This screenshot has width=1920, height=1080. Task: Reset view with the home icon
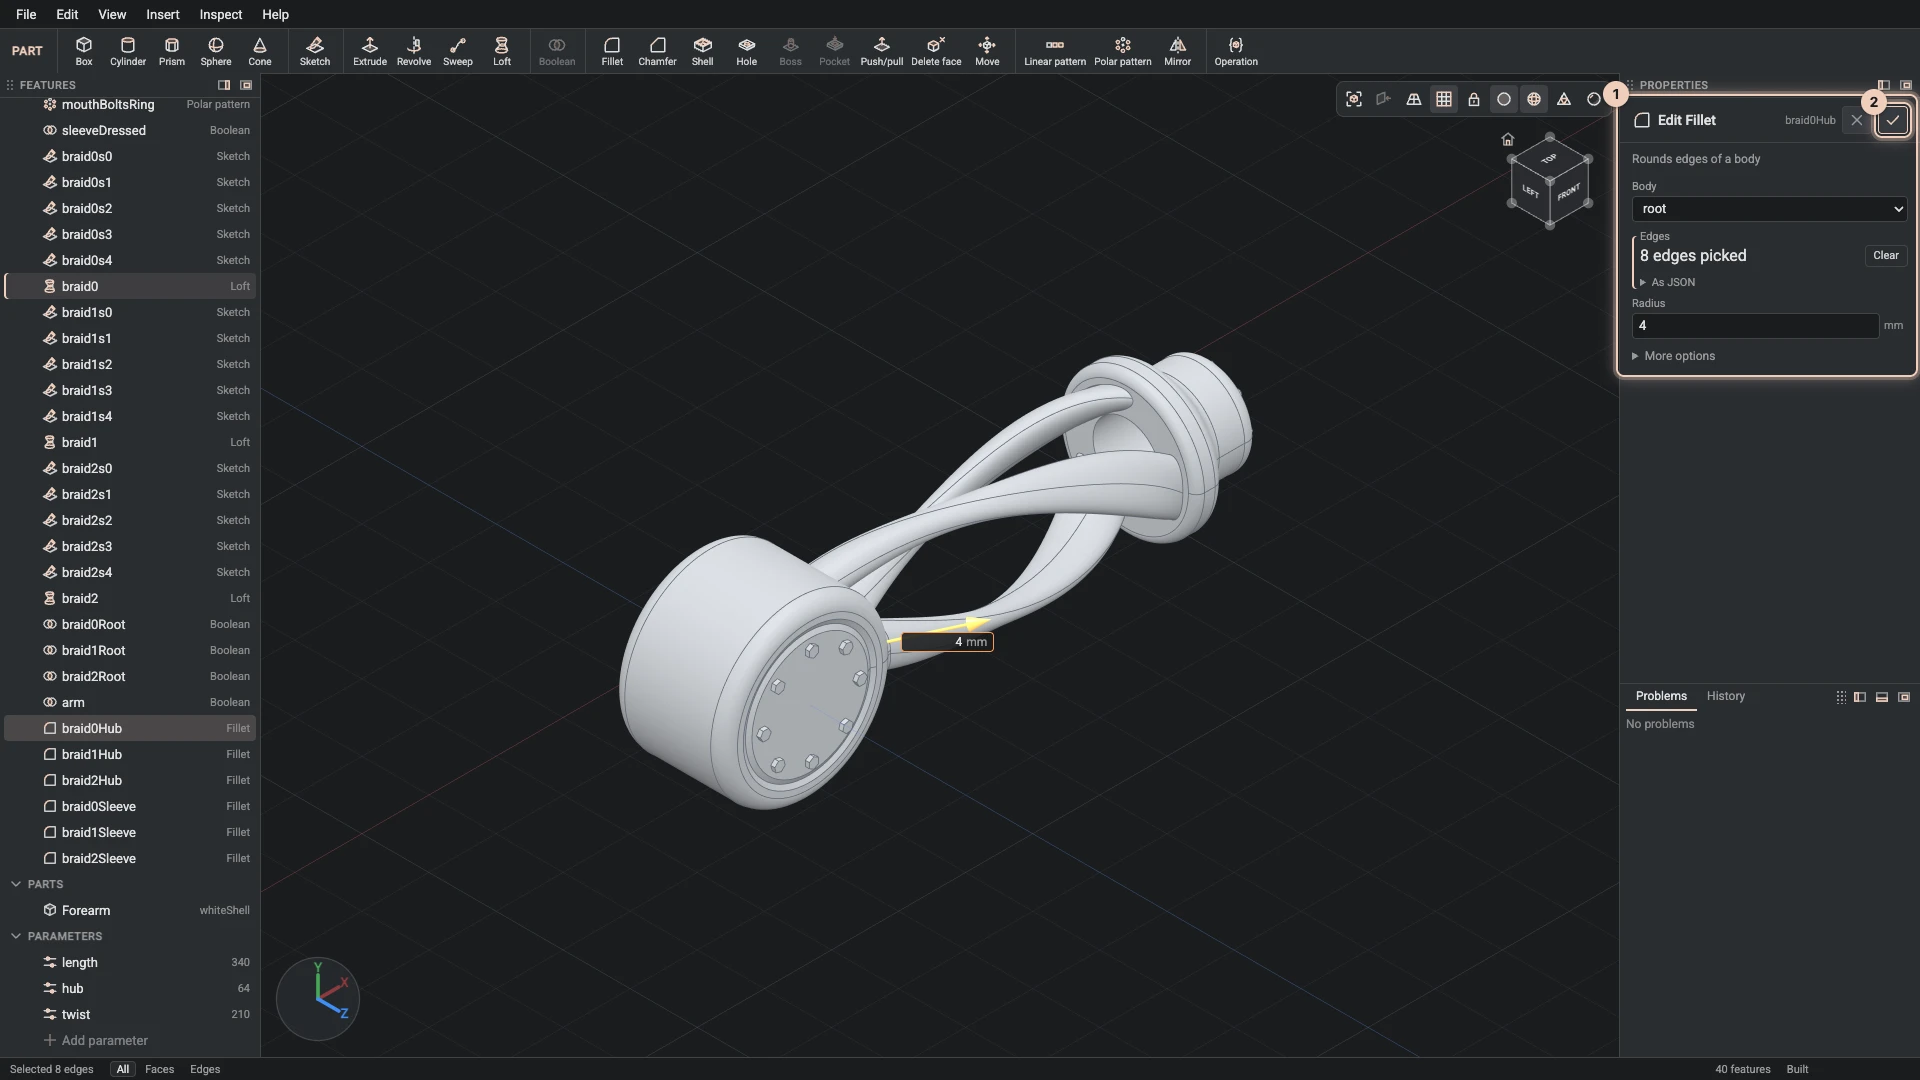(1508, 139)
